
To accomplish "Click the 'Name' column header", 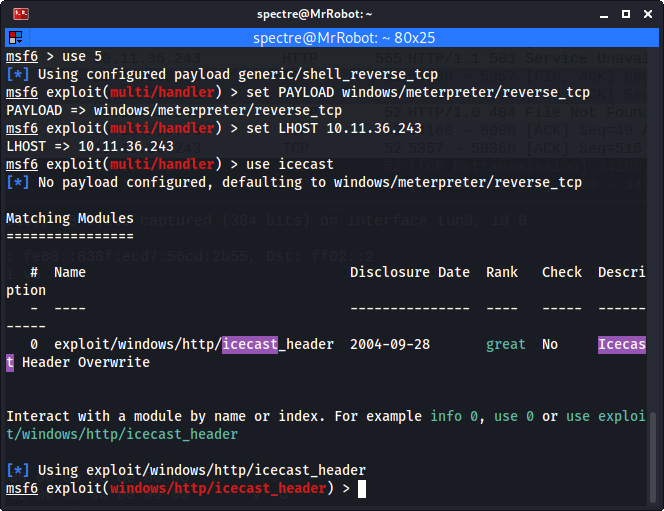I will tap(70, 272).
